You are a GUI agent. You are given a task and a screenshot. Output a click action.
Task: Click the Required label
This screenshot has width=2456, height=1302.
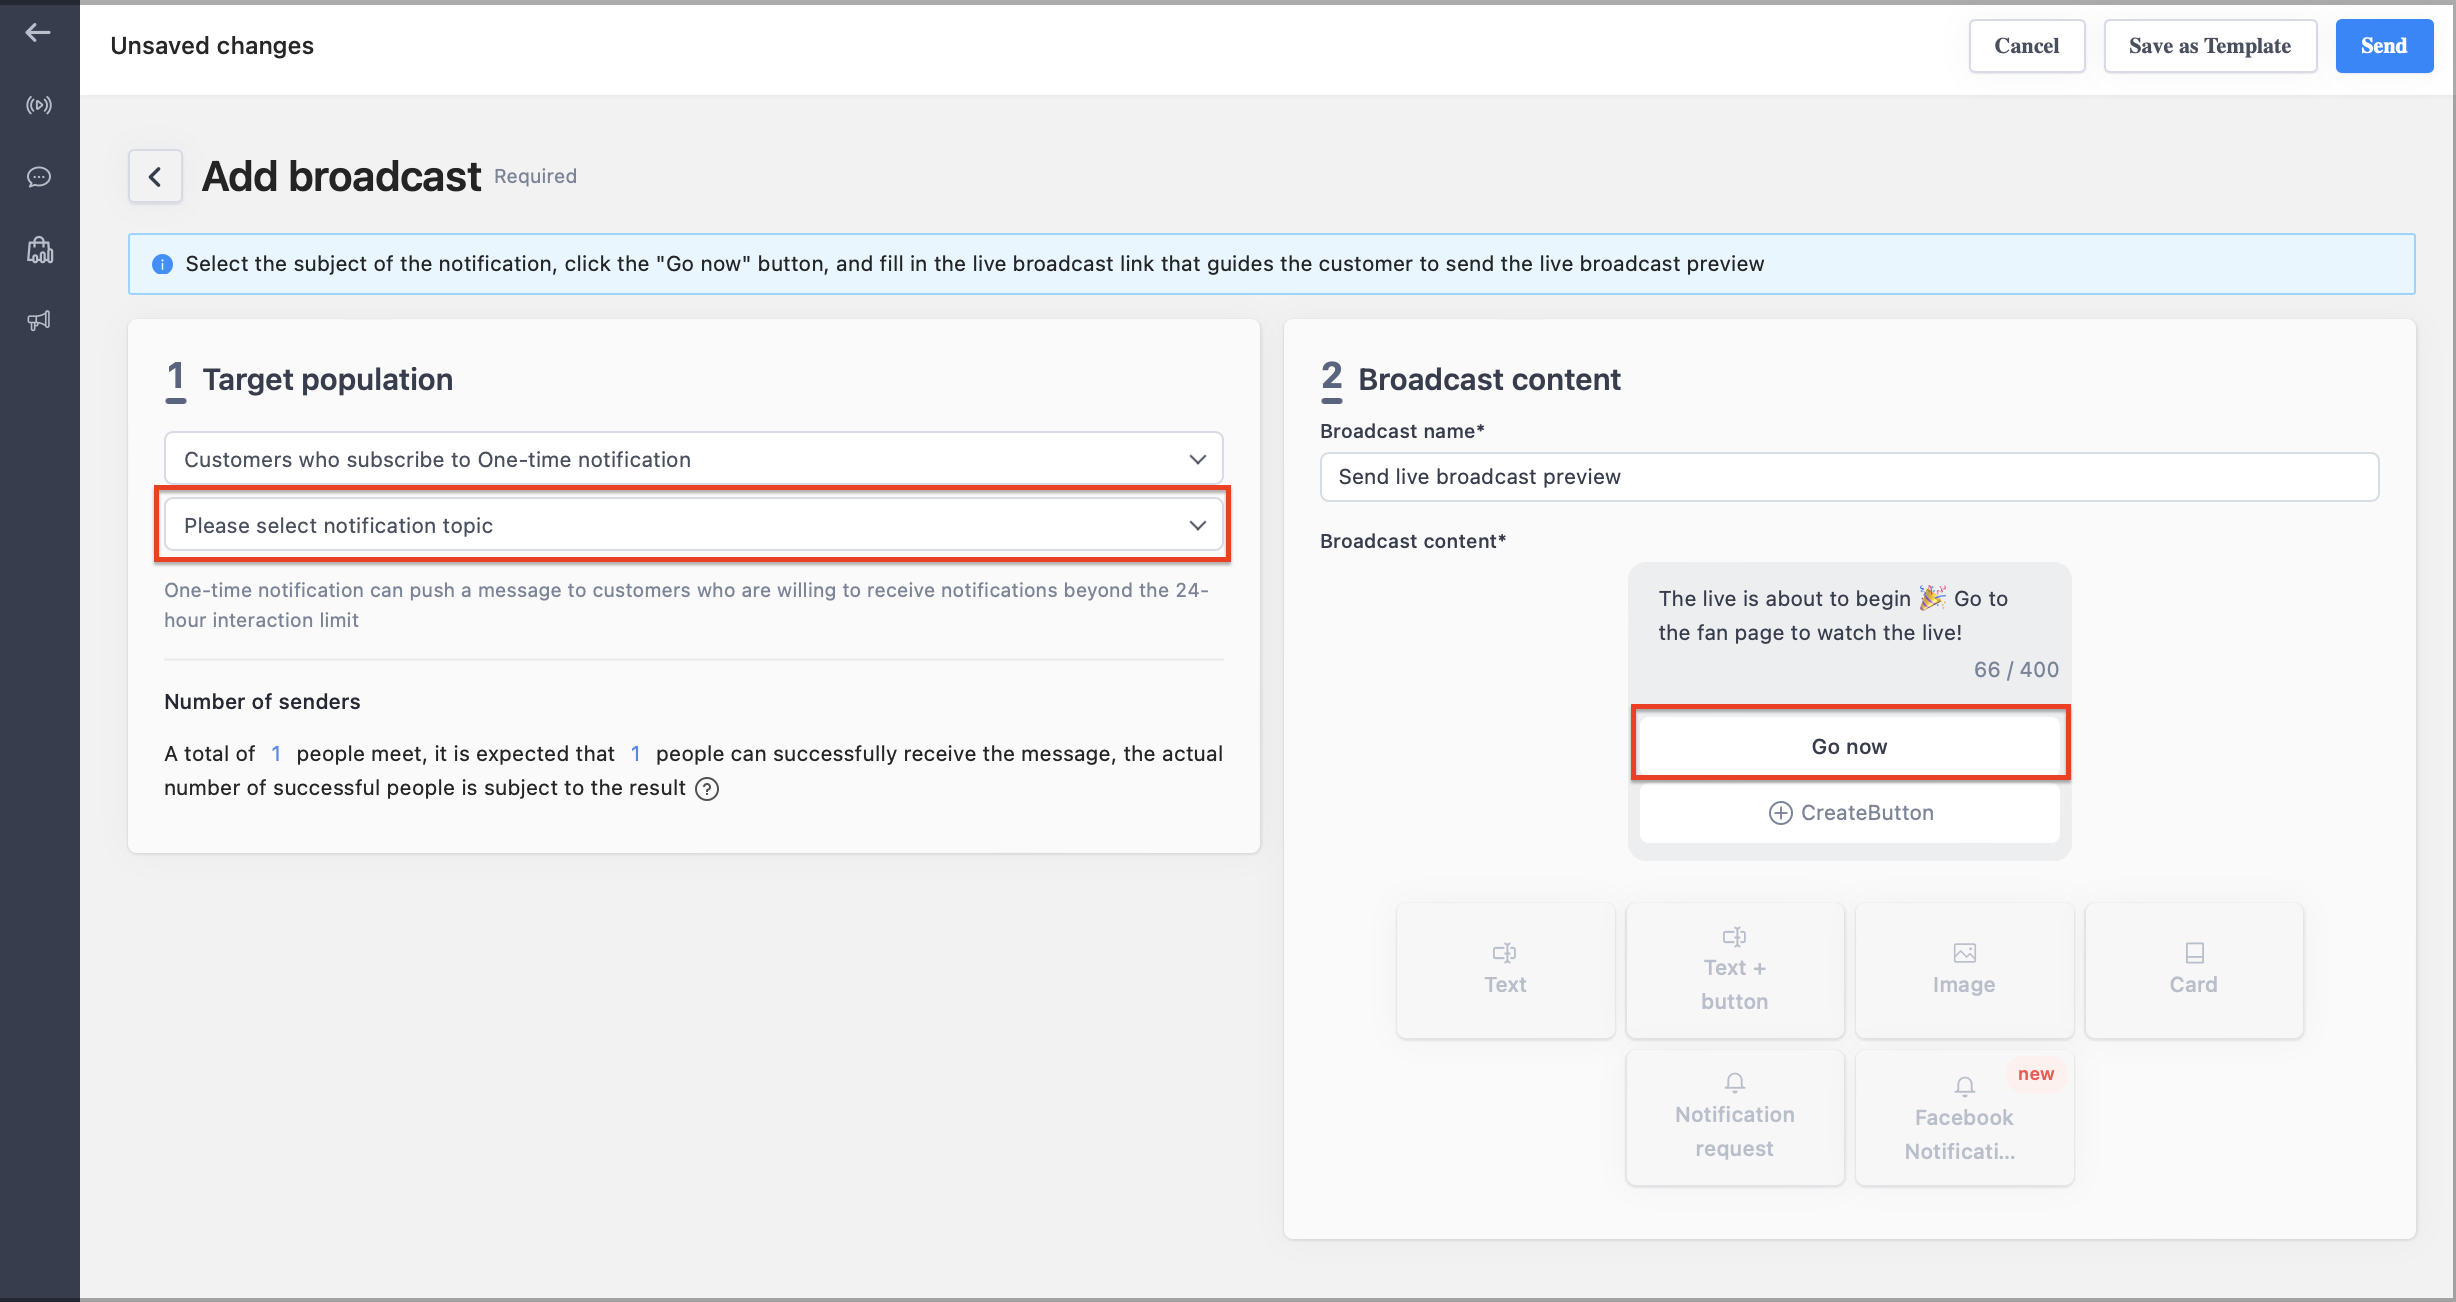(x=535, y=177)
